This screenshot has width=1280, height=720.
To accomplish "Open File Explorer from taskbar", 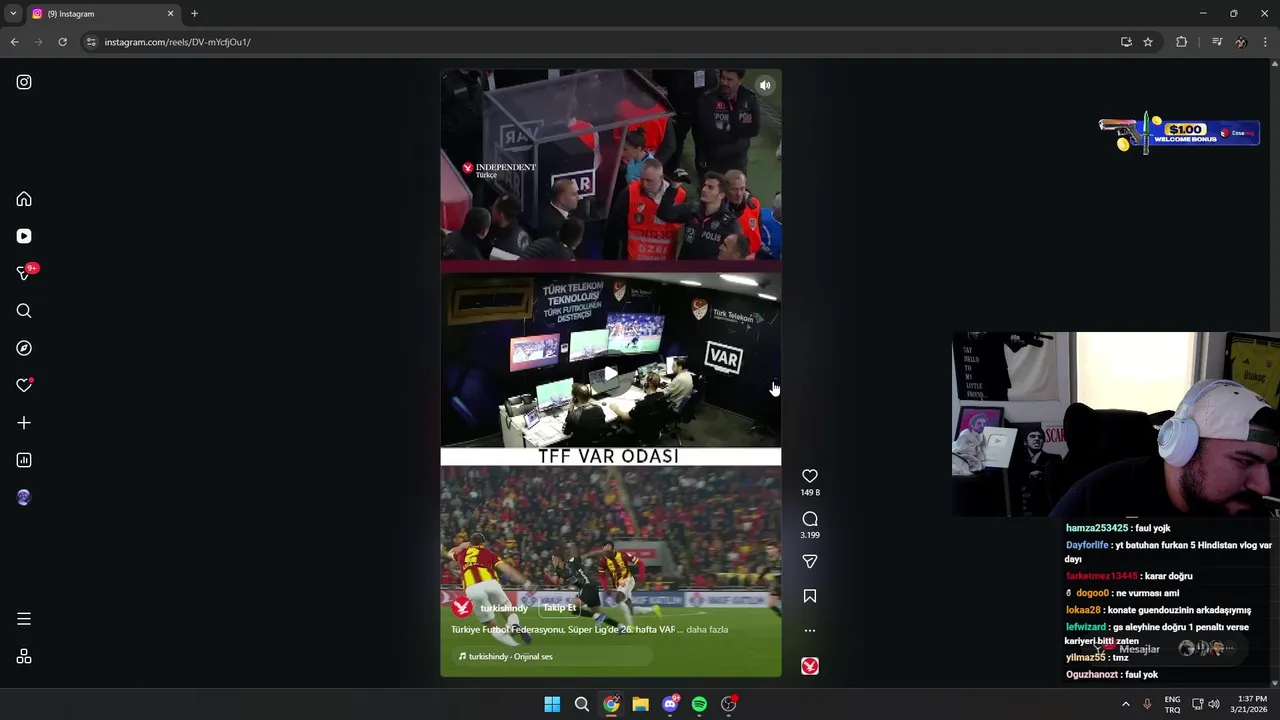I will tap(640, 704).
